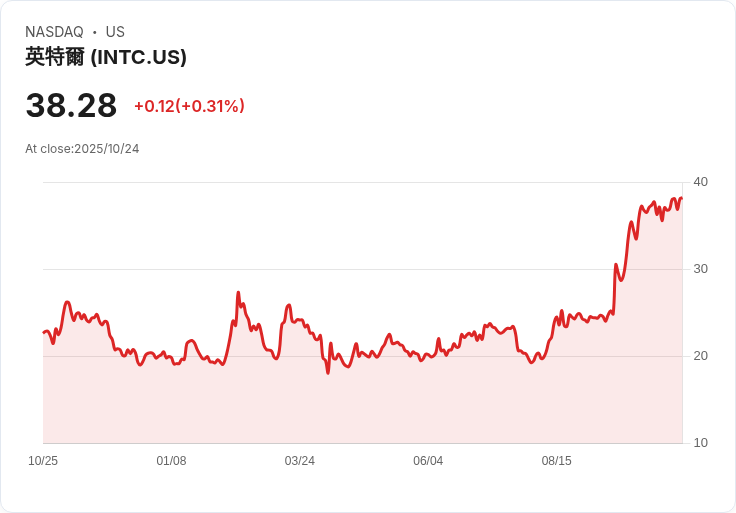
Task: Click the 40 y-axis label
Action: pos(700,181)
